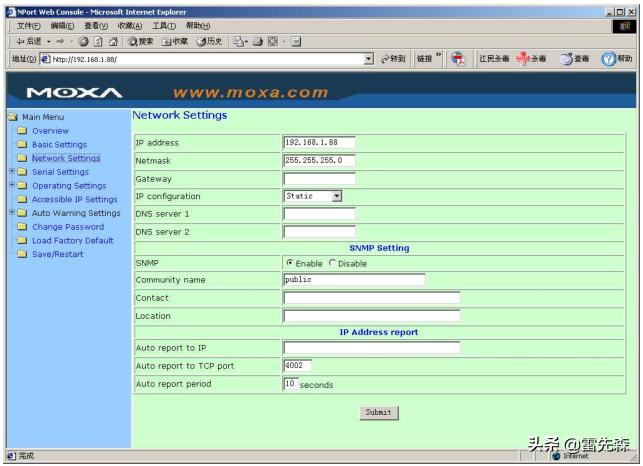The width and height of the screenshot is (643, 466).
Task: Click the Submit button
Action: point(379,412)
